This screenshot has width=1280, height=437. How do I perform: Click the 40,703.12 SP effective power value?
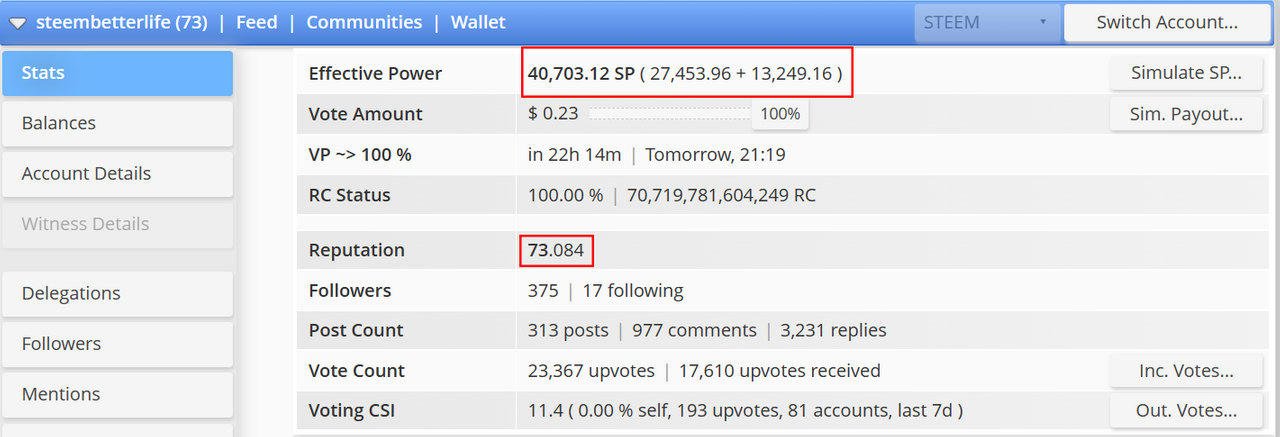[581, 73]
